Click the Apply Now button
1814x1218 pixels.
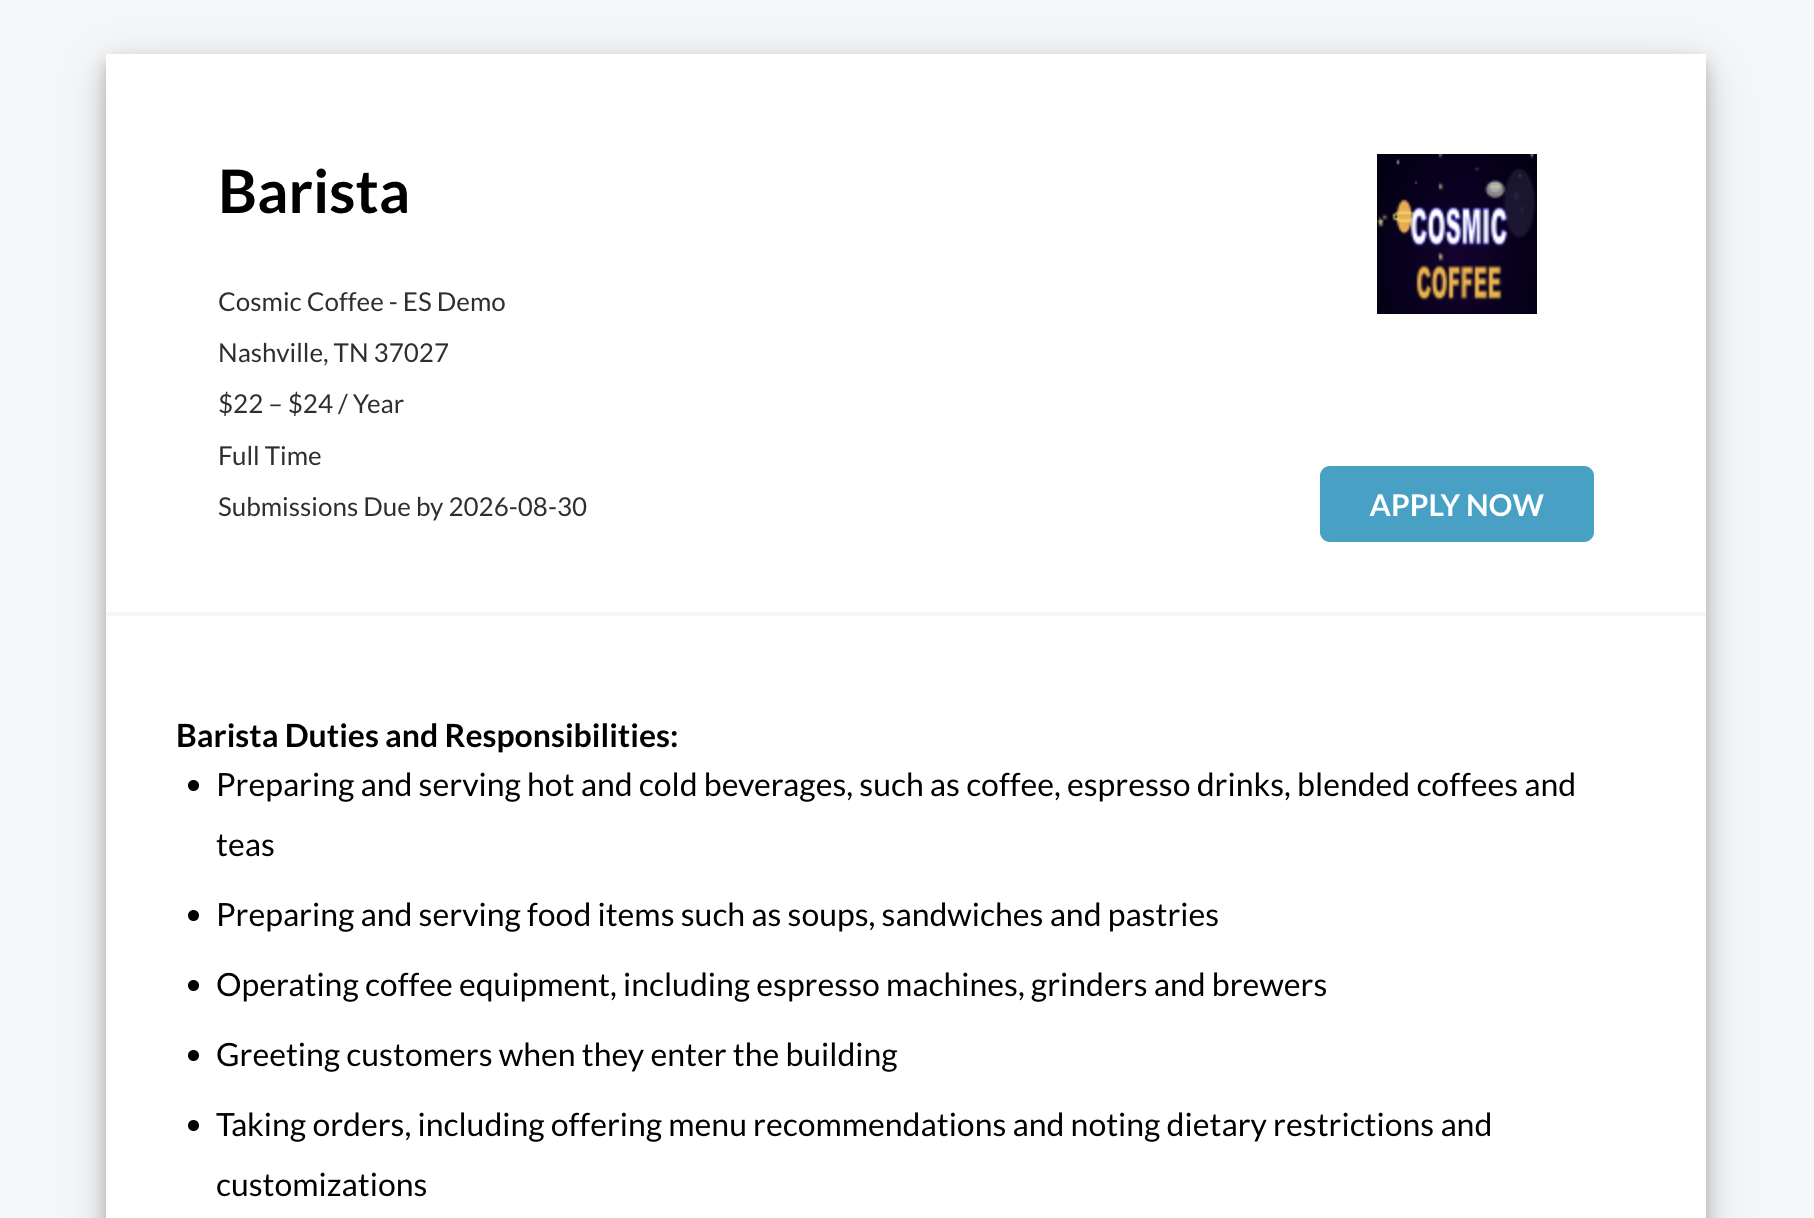click(1456, 504)
